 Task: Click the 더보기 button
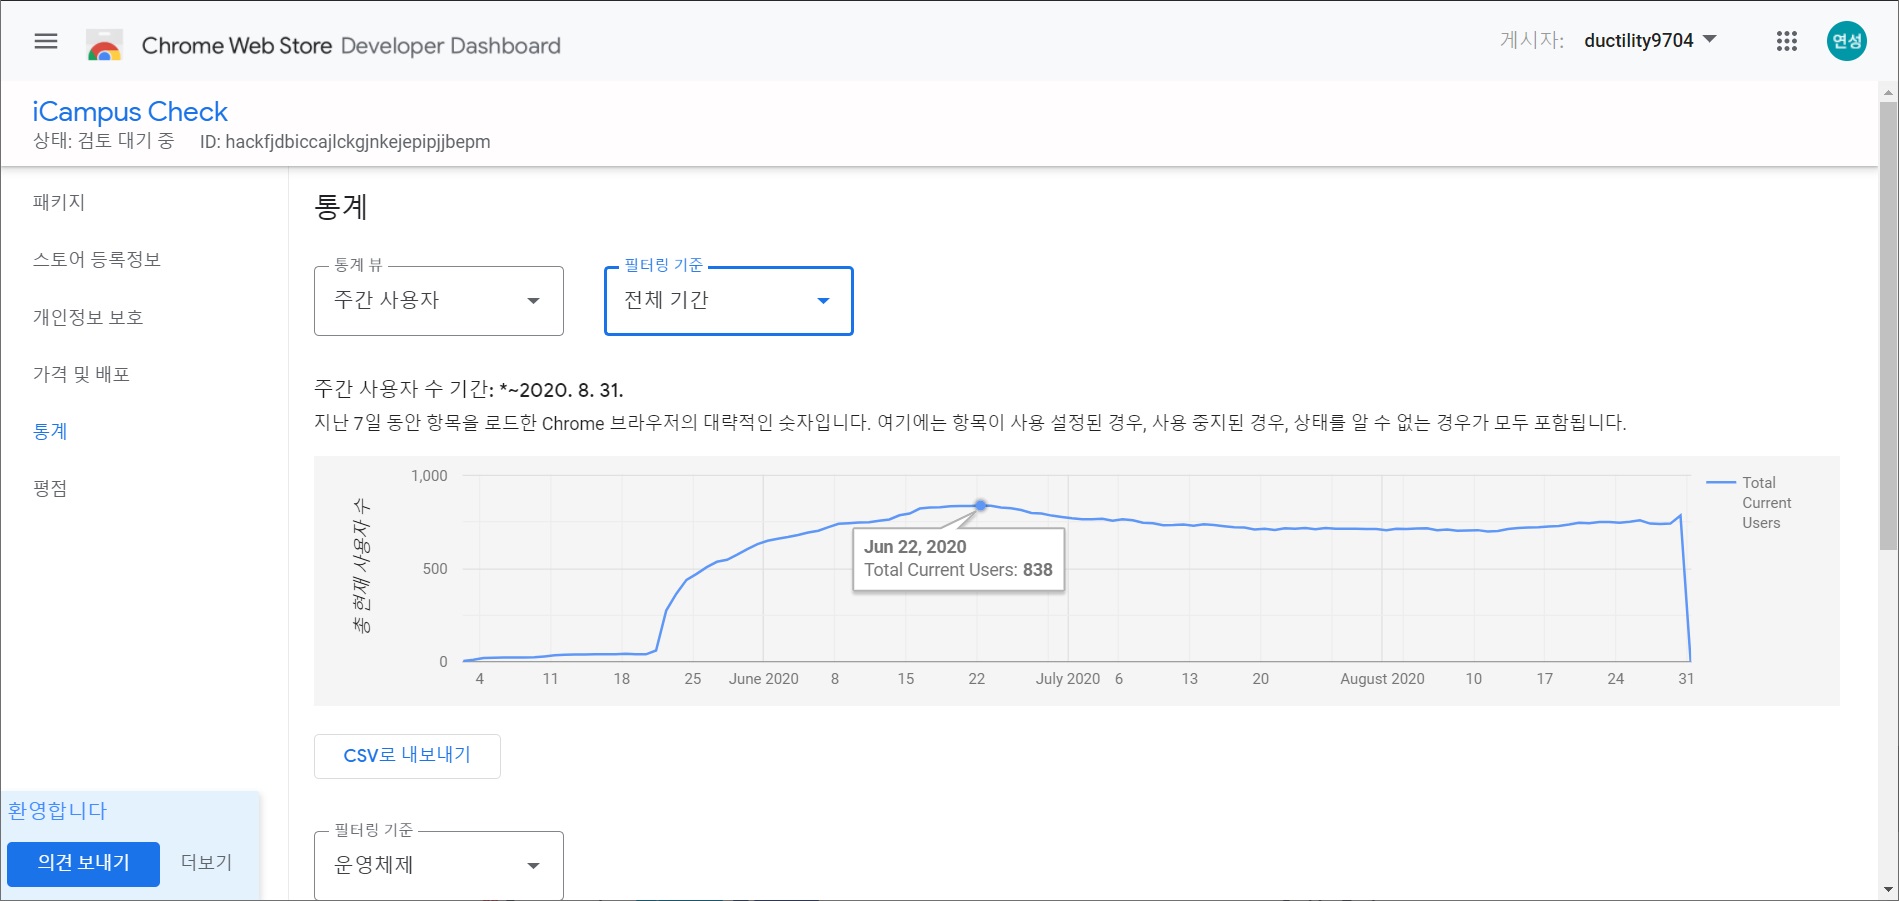point(206,863)
